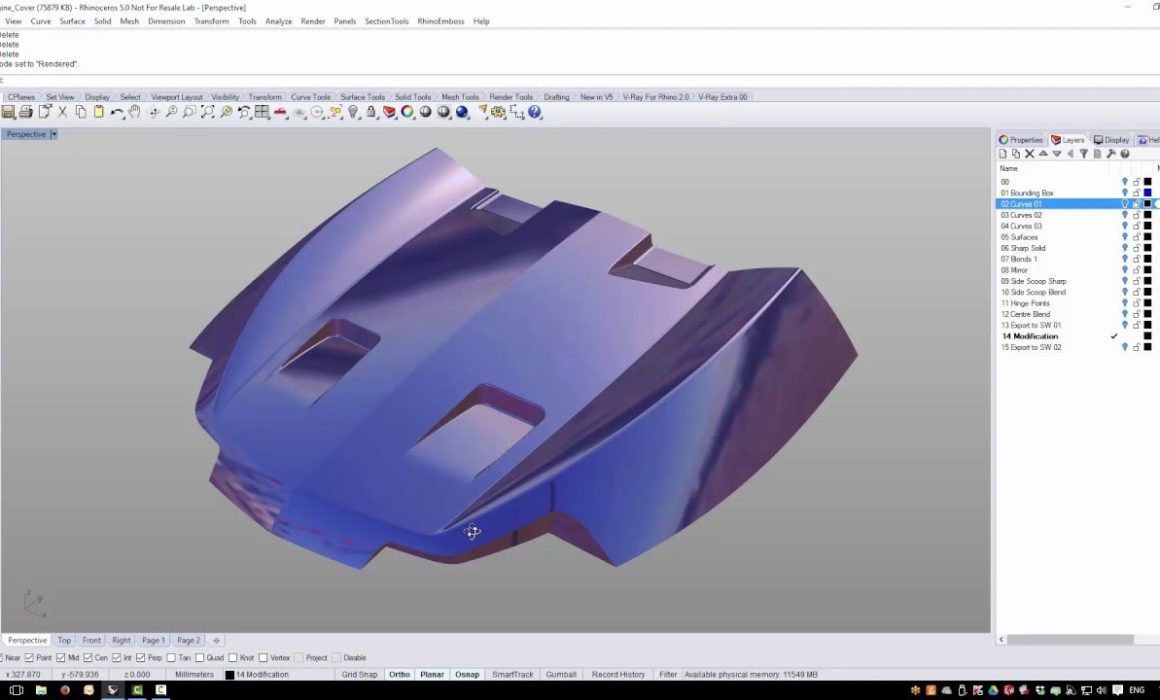Click the Move layer up arrow icon

[x=1043, y=154]
